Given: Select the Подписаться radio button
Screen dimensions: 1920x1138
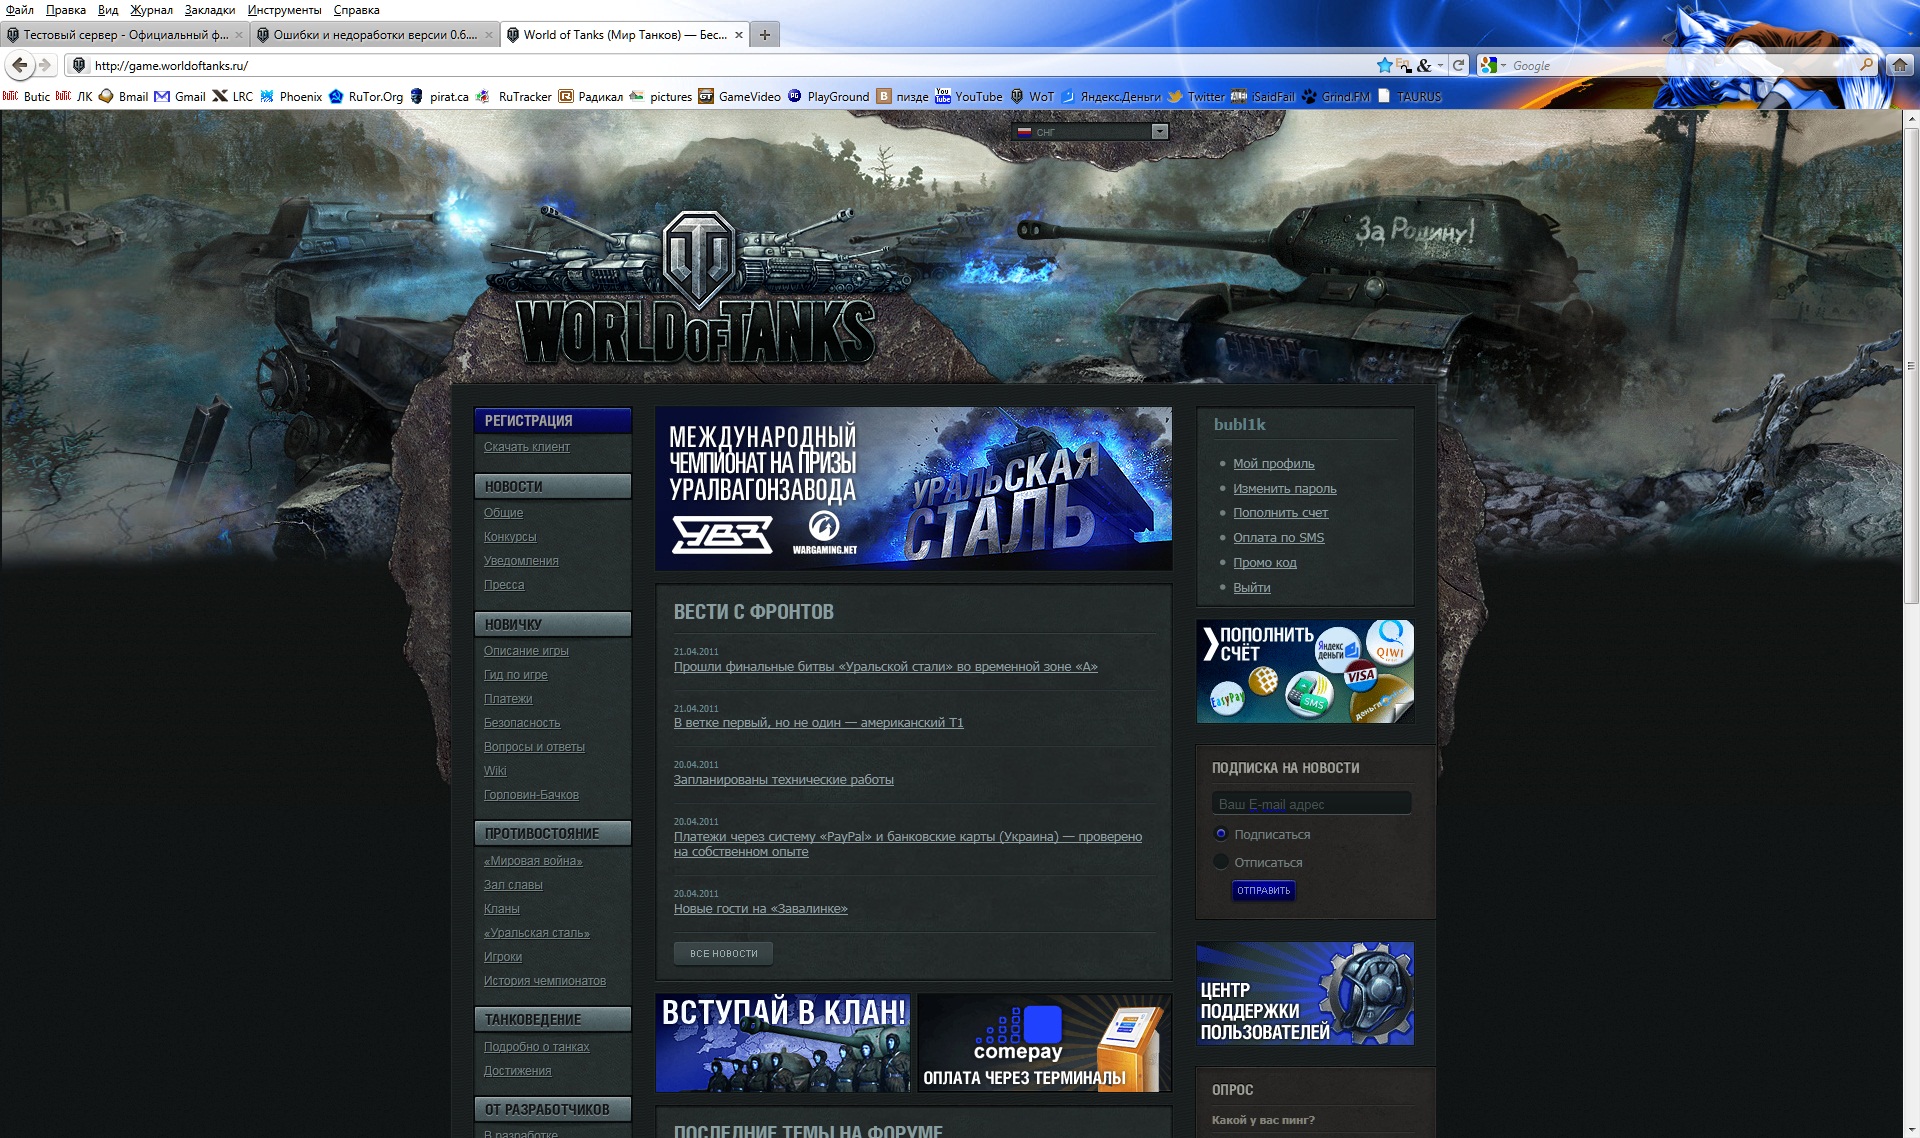Looking at the screenshot, I should coord(1220,834).
